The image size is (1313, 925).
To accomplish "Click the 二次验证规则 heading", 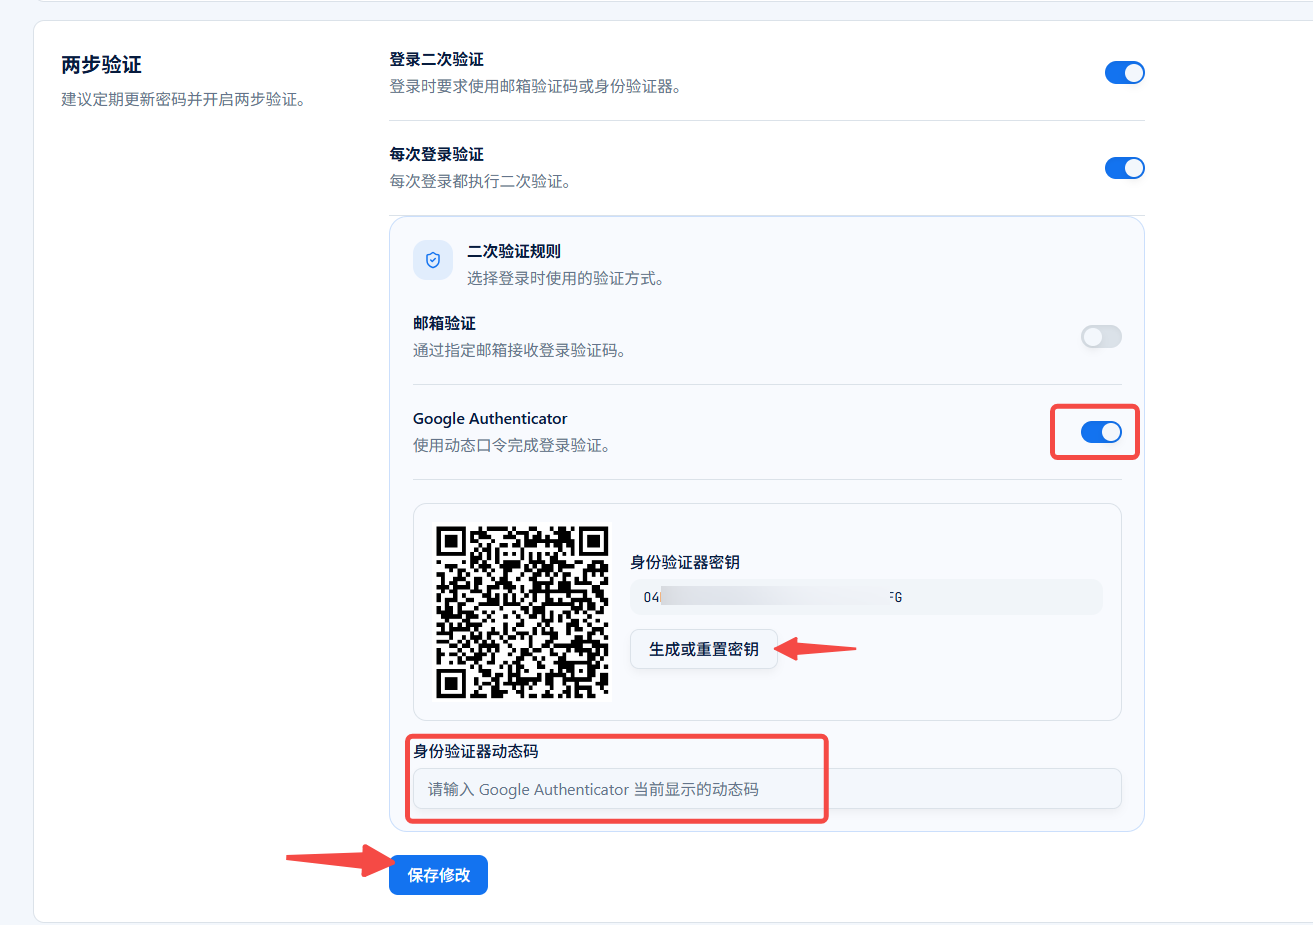I will (x=514, y=251).
